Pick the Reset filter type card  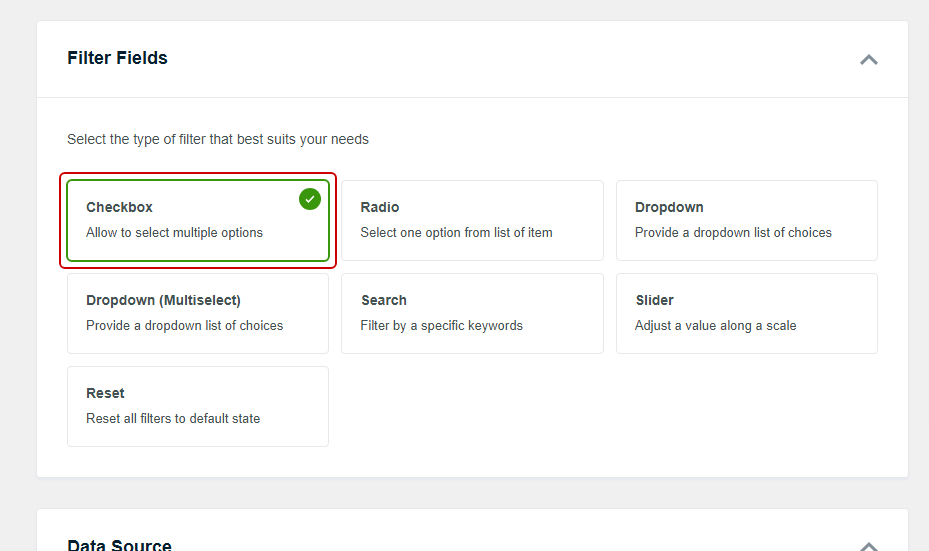(198, 406)
